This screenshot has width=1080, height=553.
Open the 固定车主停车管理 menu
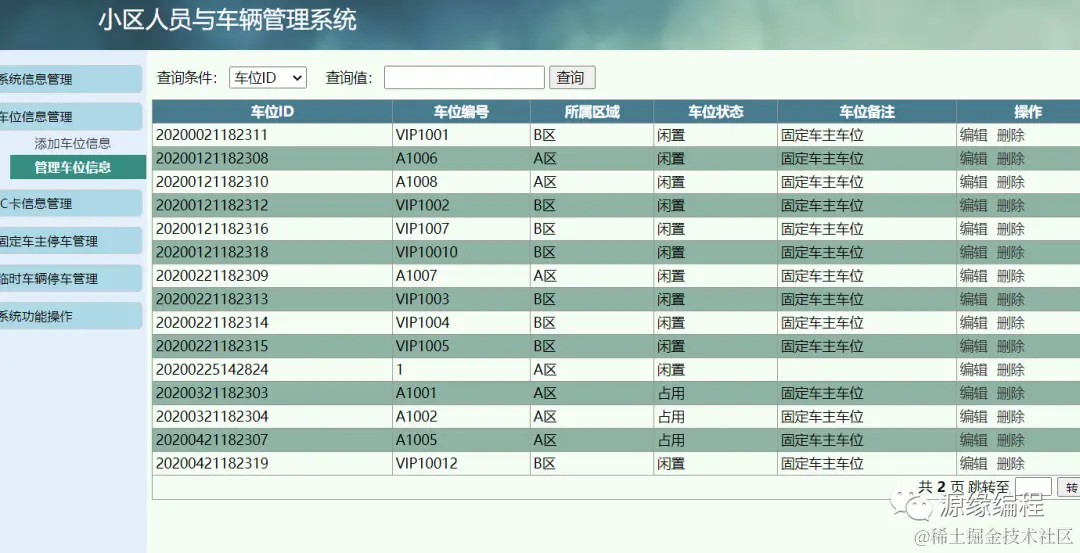(x=70, y=241)
